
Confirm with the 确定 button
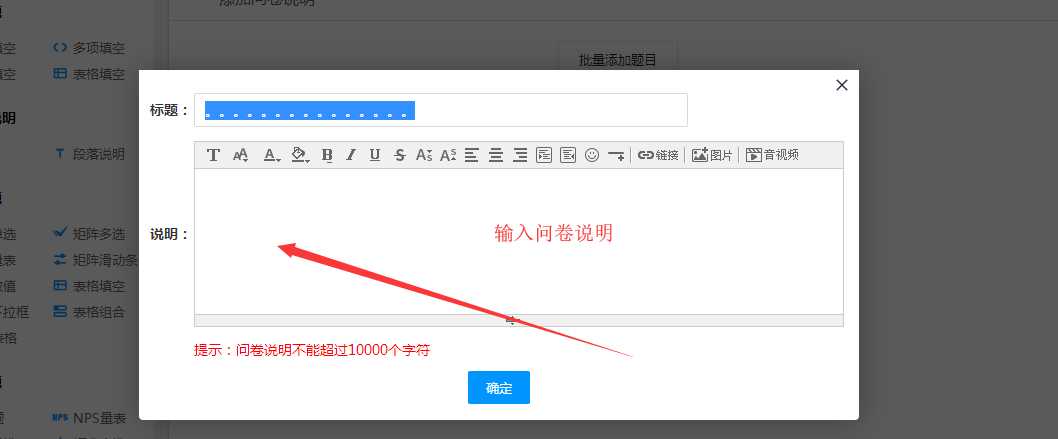tap(499, 388)
